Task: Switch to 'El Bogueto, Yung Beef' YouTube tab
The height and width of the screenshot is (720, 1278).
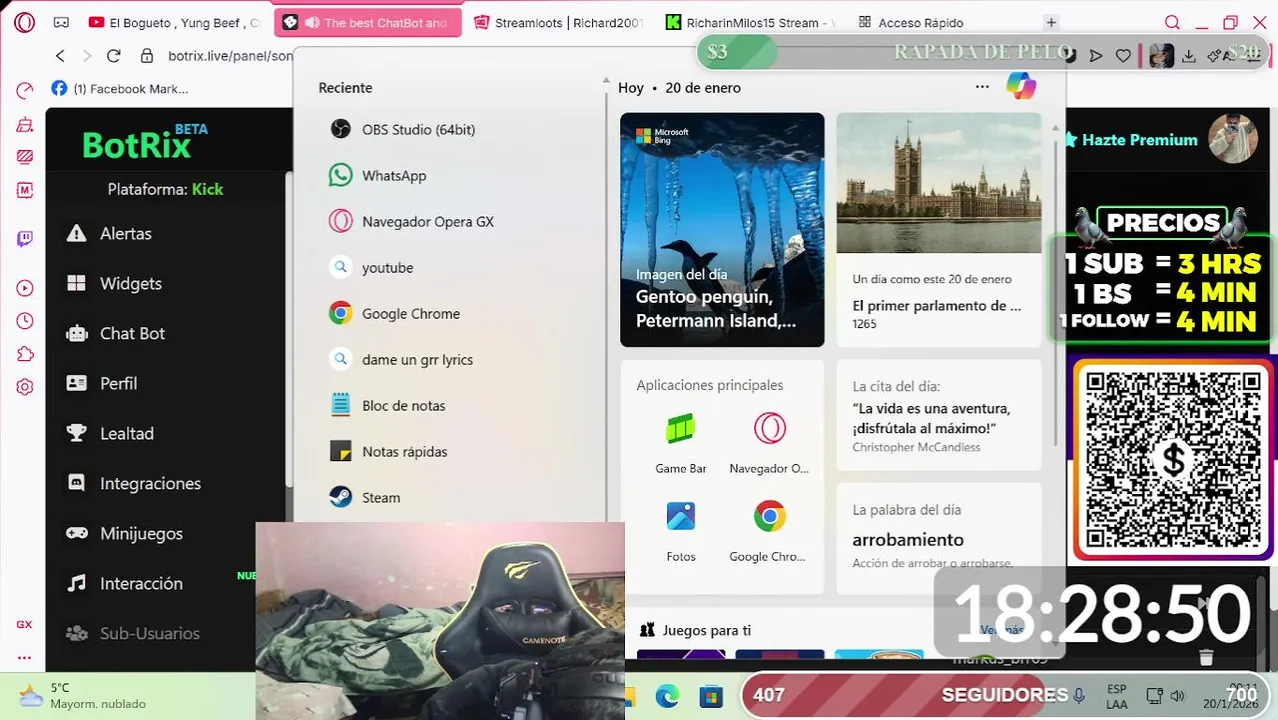Action: point(175,22)
